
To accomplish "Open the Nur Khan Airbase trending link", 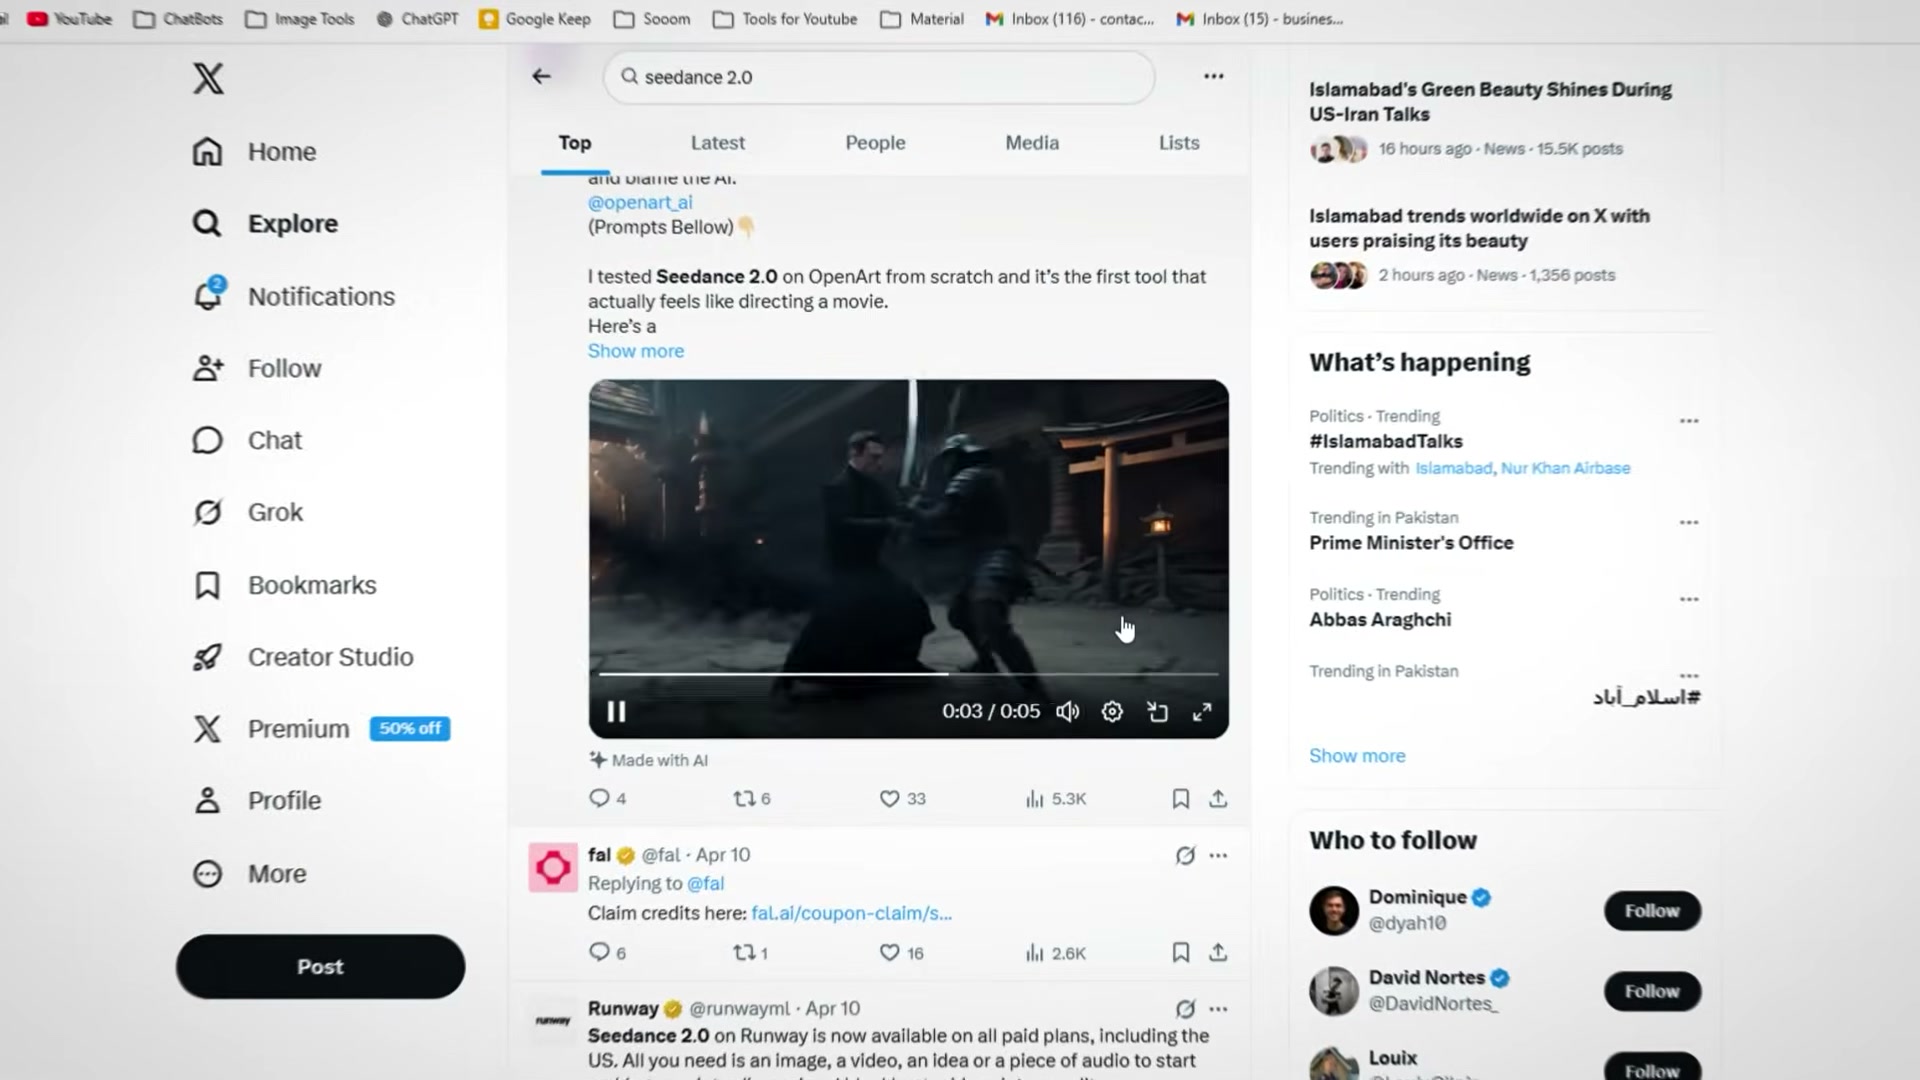I will [x=1565, y=468].
